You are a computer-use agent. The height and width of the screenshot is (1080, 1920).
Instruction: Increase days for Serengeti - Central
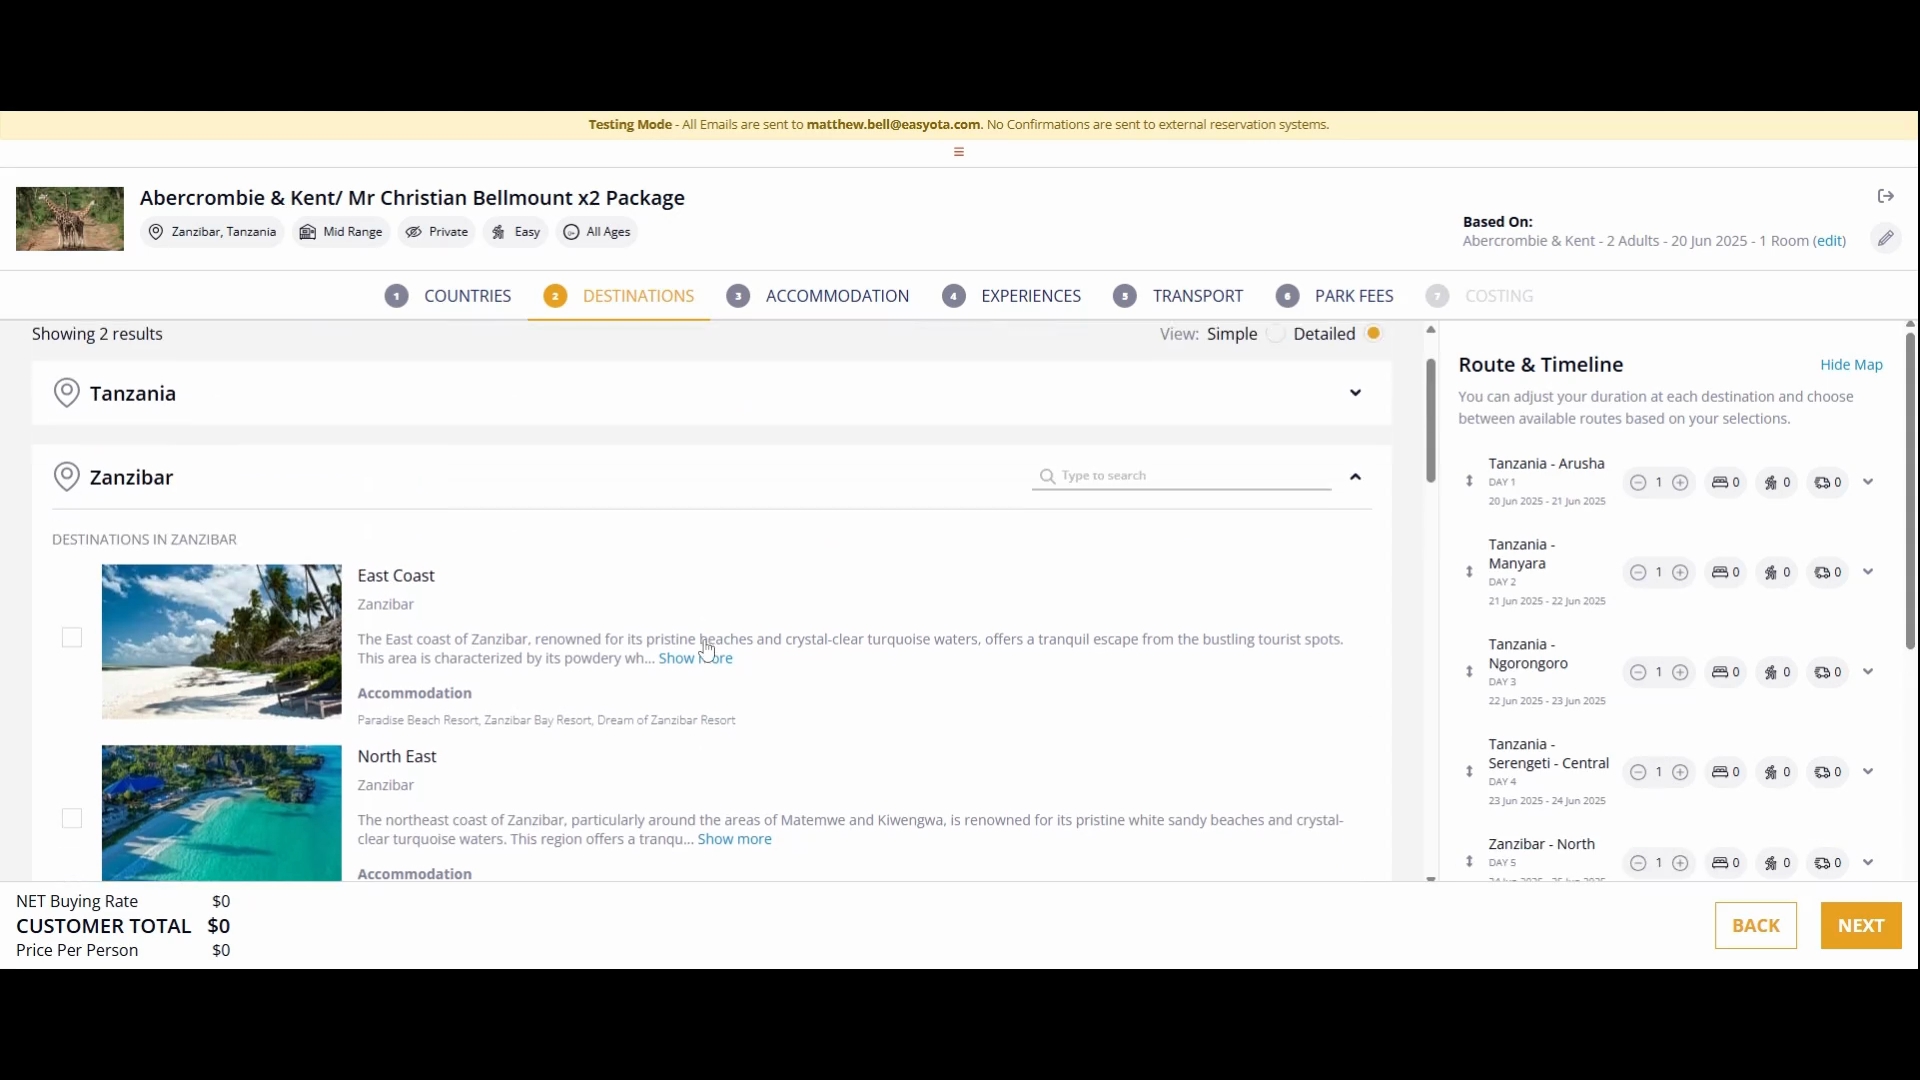[x=1681, y=773]
